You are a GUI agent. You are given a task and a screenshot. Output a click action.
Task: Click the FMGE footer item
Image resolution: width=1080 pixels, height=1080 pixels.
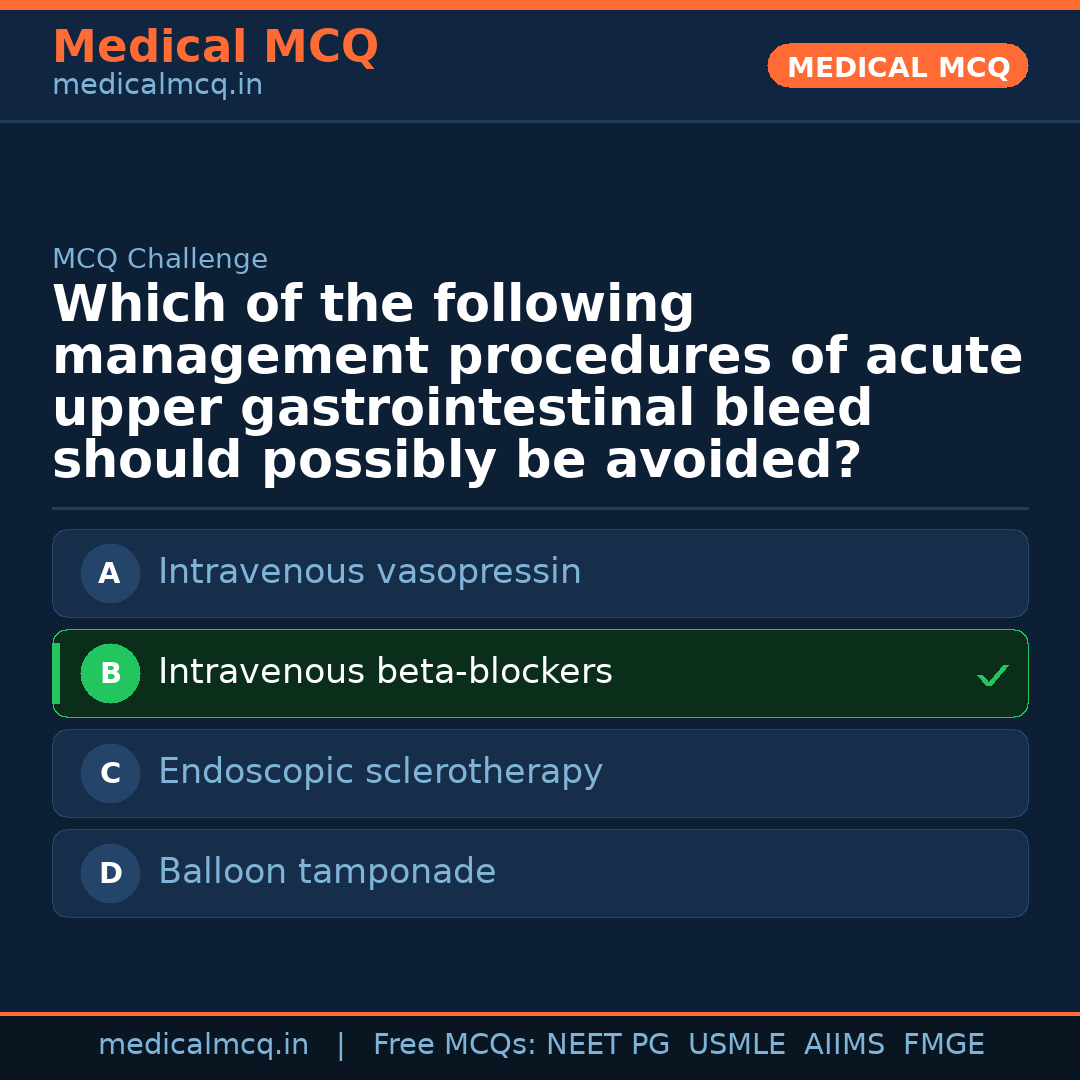[943, 1045]
